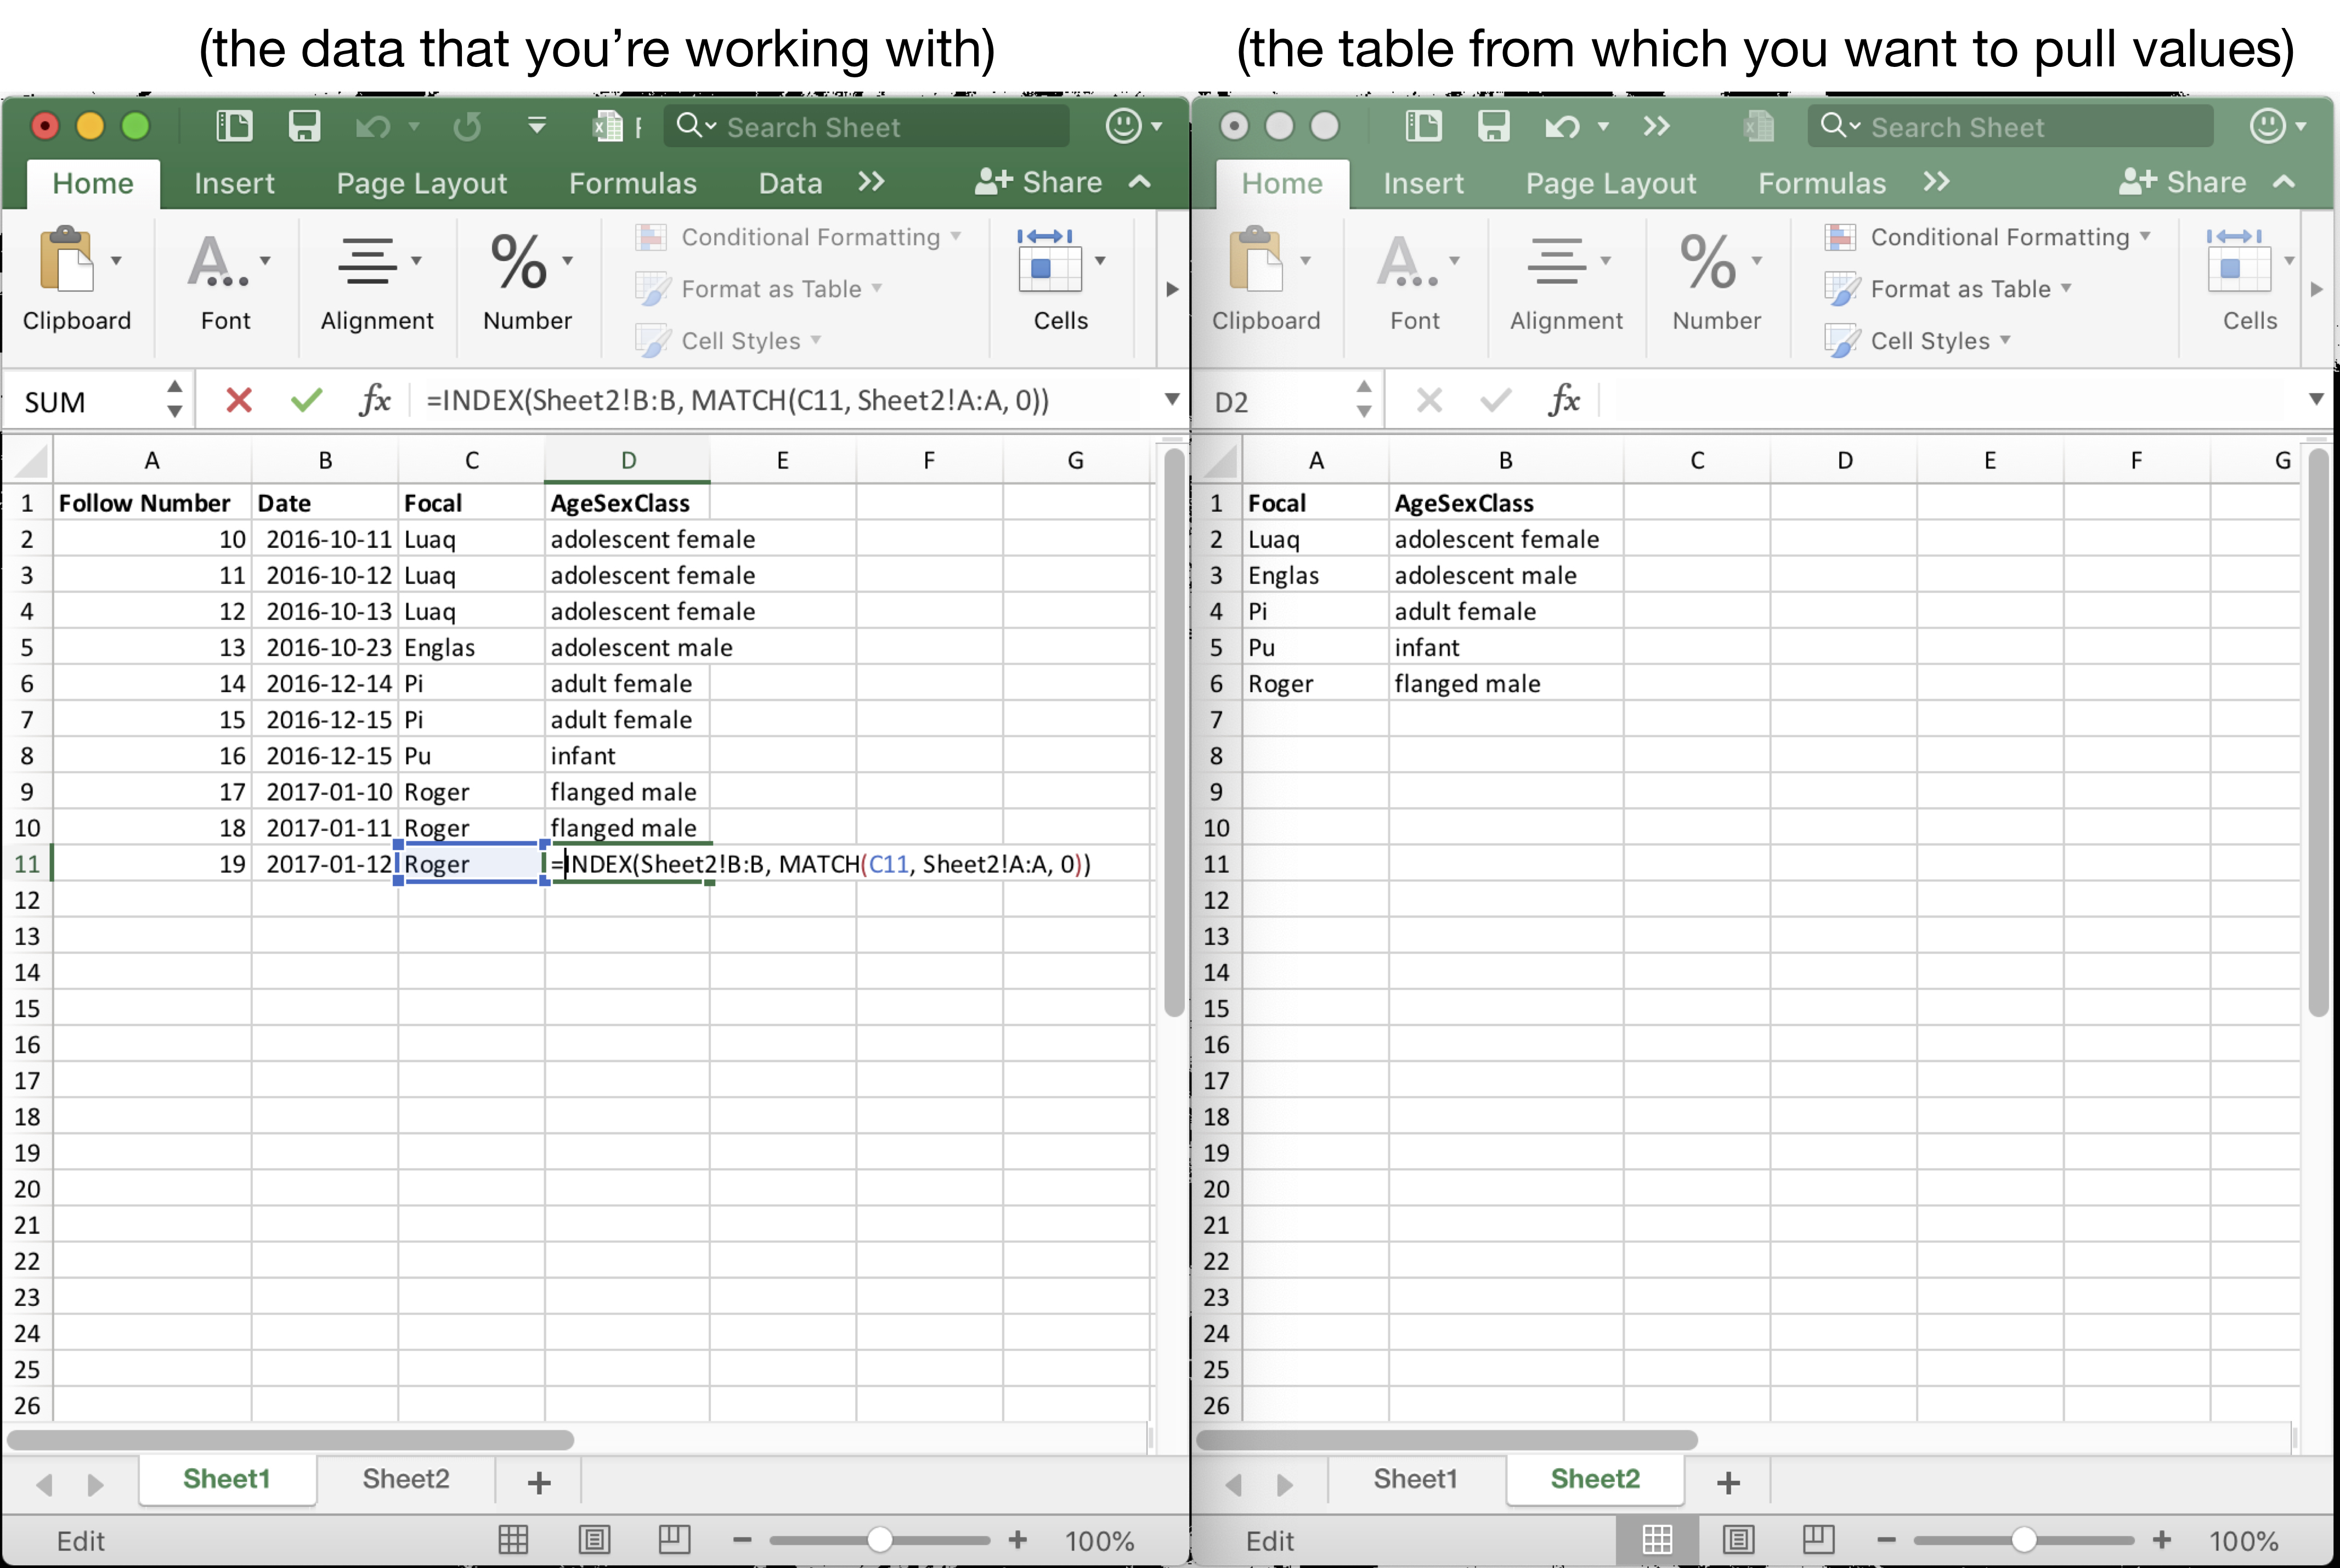Click redo arrow in left window toolbar
The height and width of the screenshot is (1568, 2340).
467,126
